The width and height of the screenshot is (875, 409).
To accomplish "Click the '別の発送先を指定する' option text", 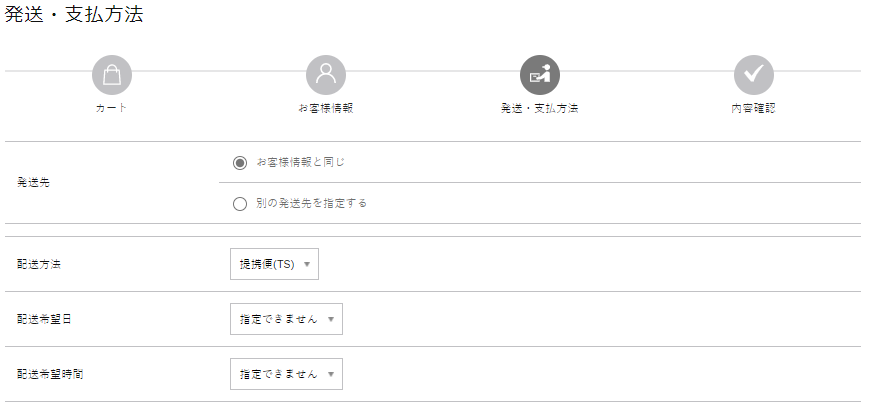I will 311,203.
